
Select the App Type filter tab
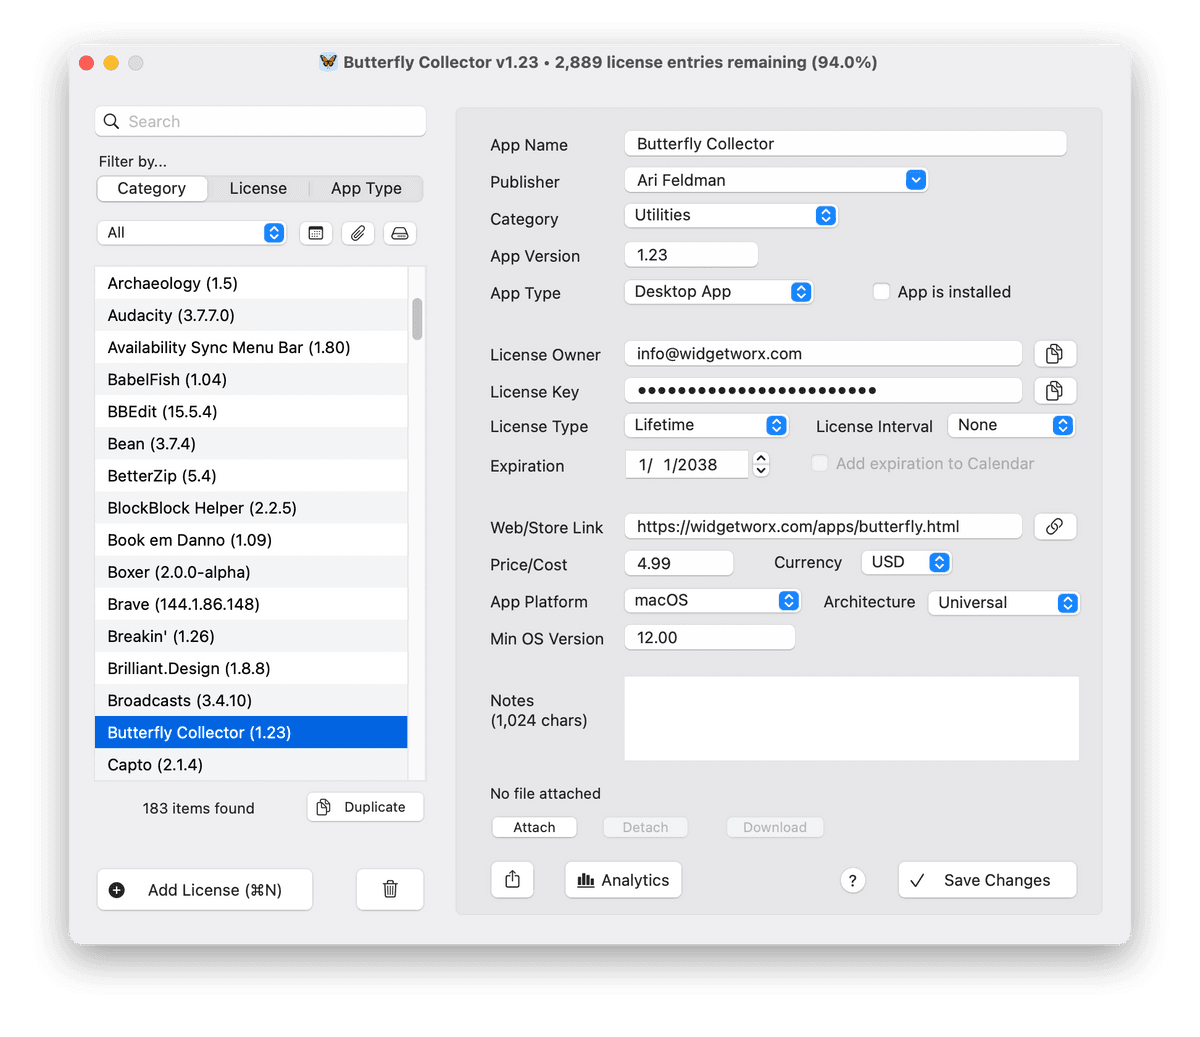[366, 188]
